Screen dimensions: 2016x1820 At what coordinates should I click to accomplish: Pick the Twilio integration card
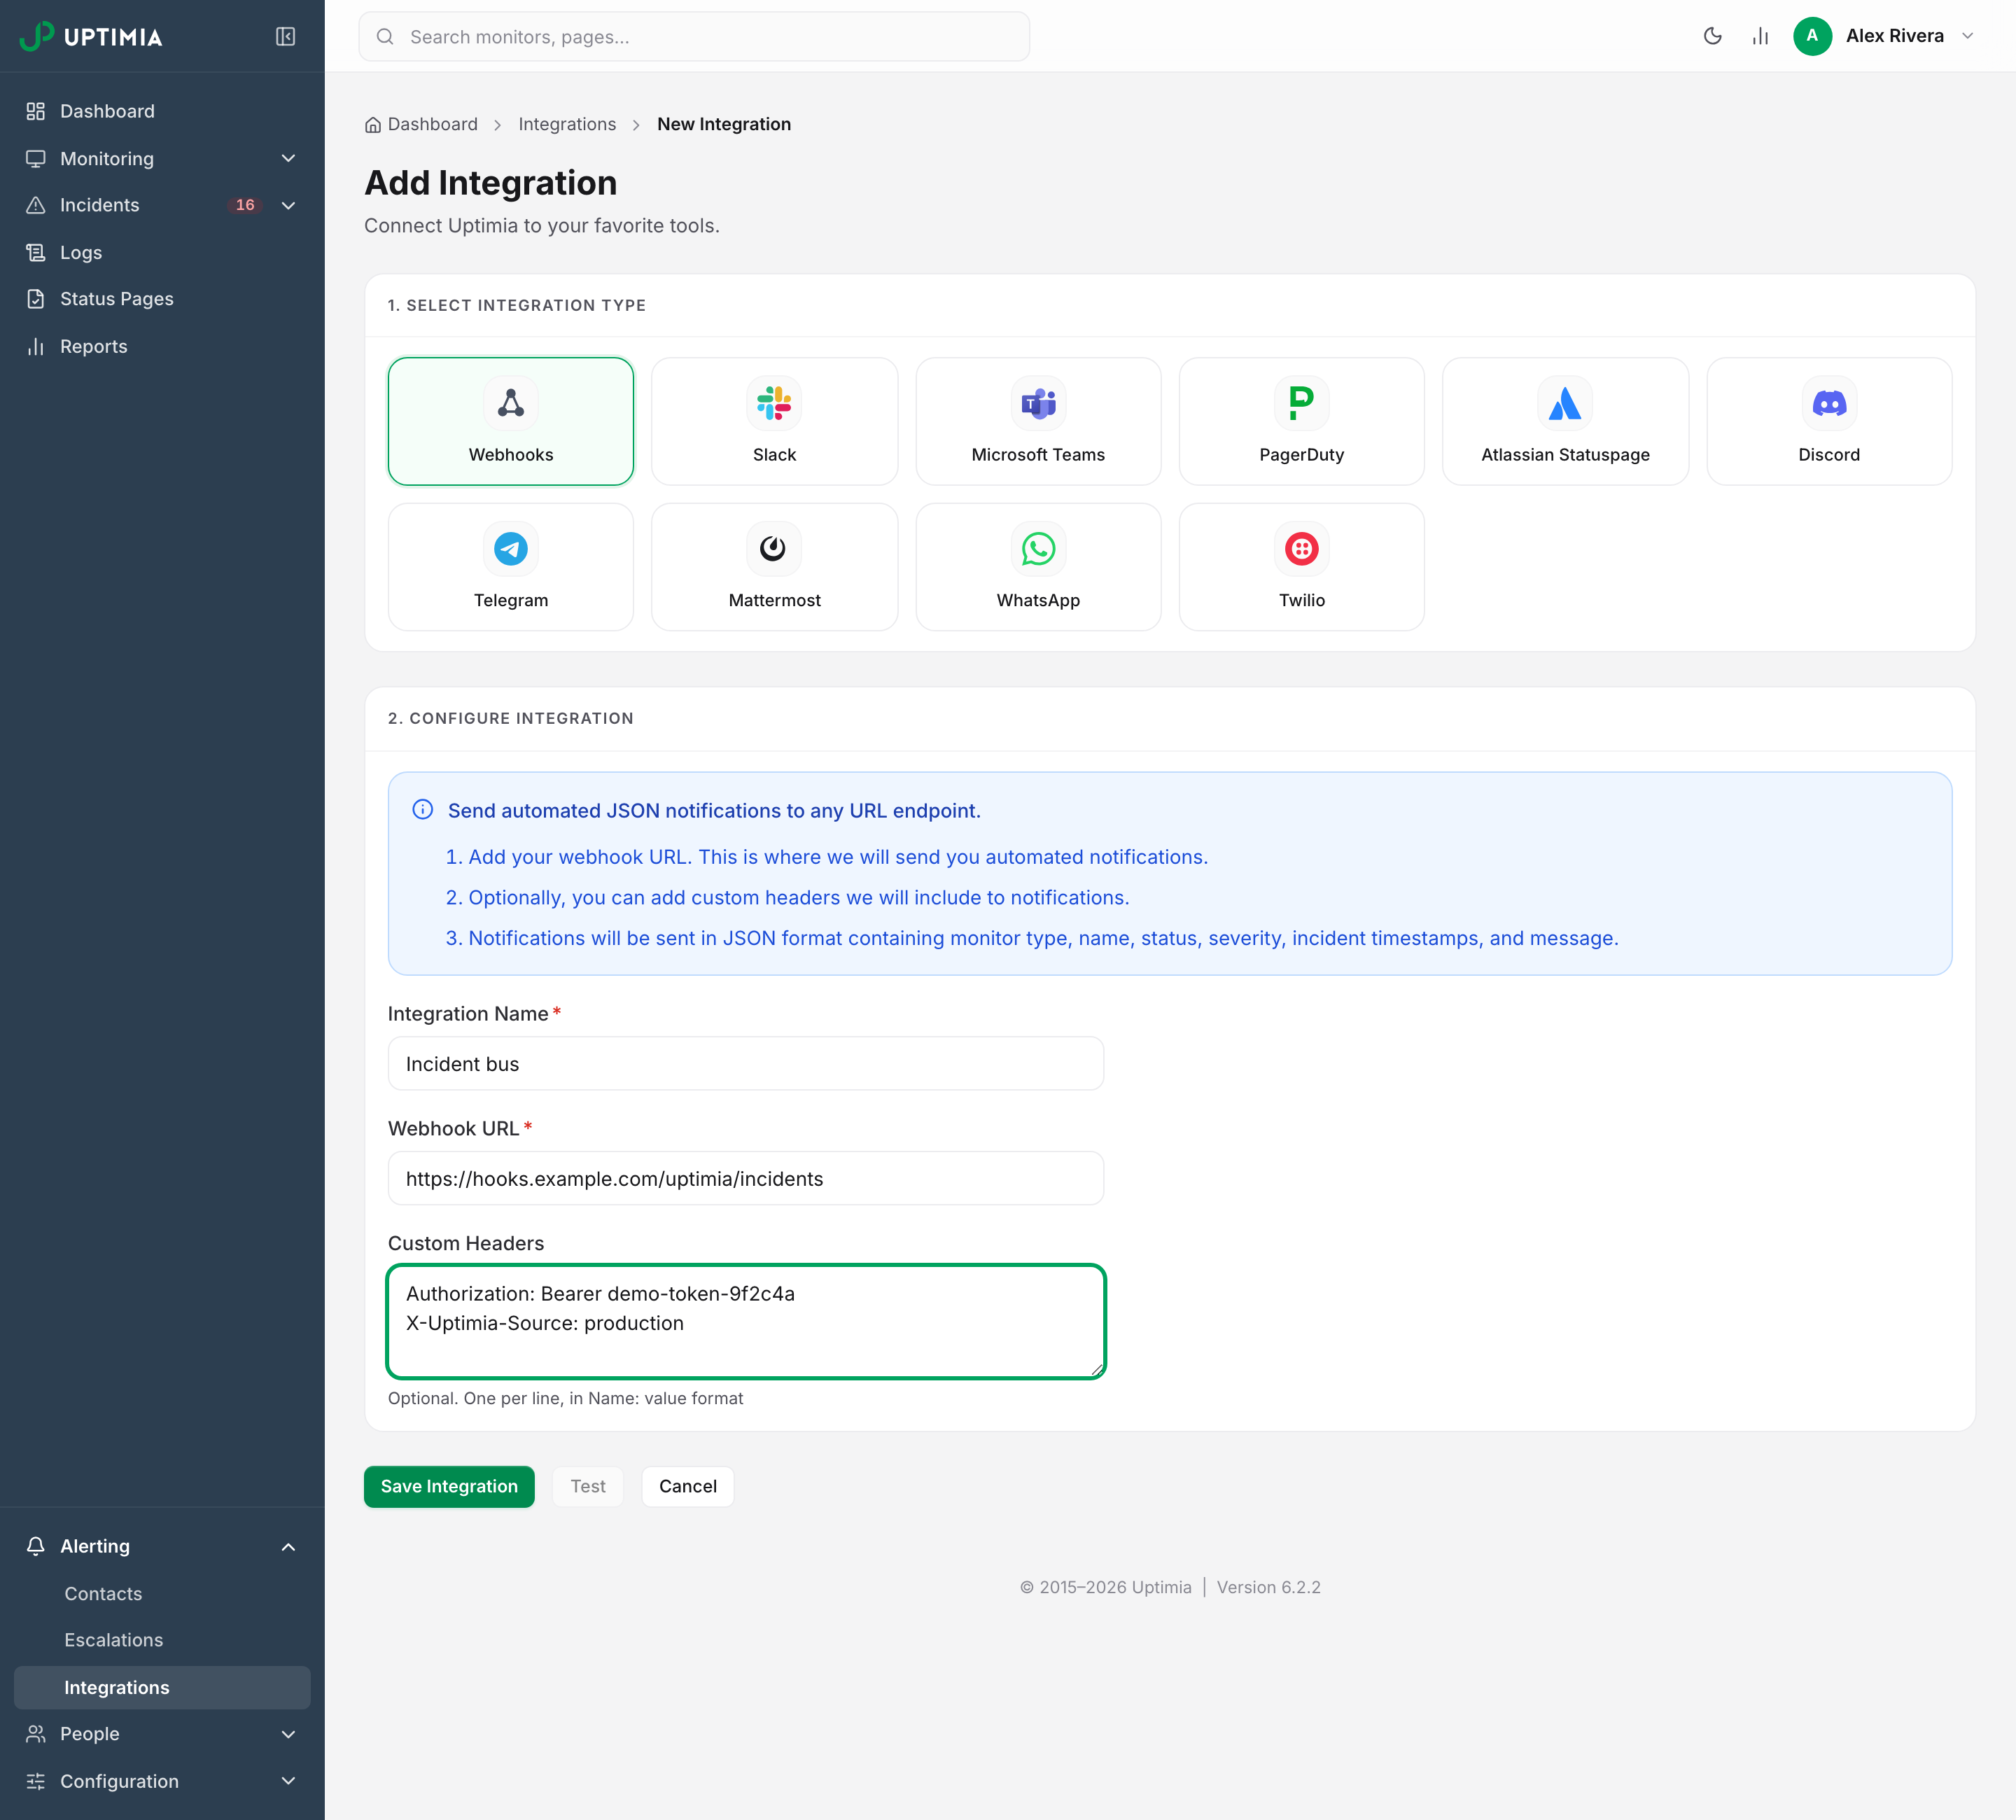1301,567
